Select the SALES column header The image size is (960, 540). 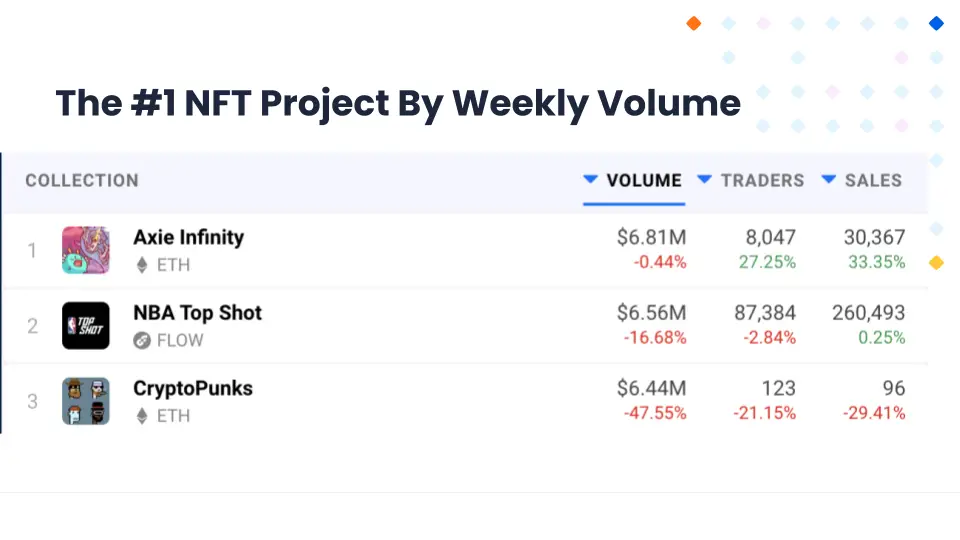click(x=873, y=181)
